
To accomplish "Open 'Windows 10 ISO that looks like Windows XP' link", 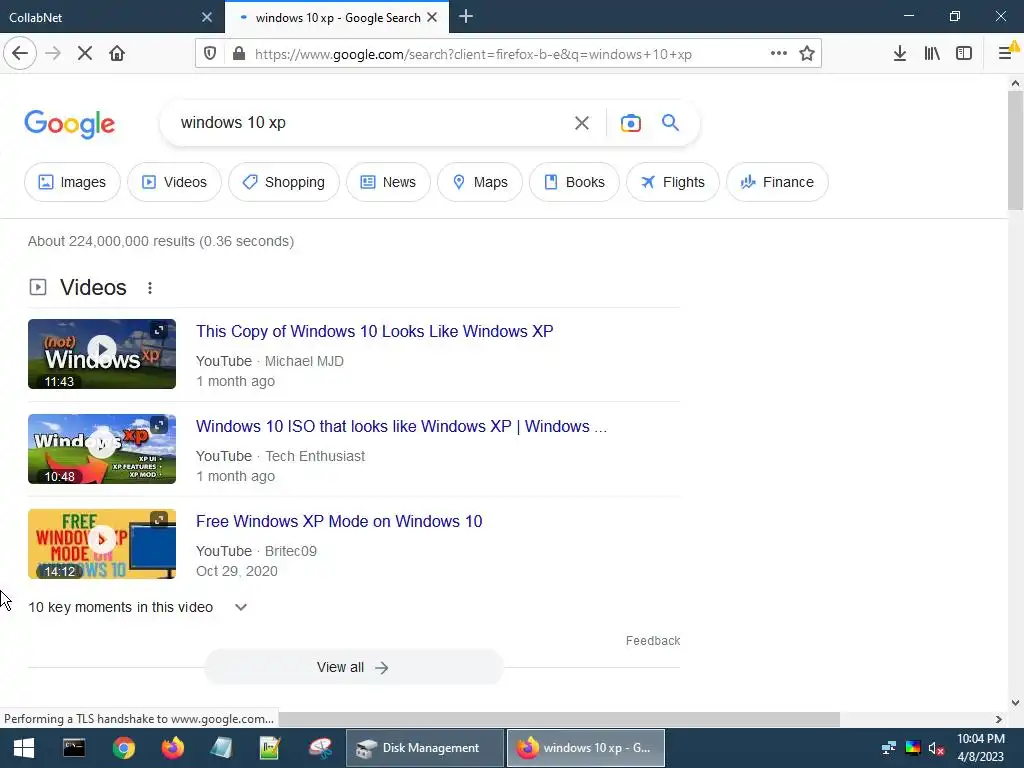I will (401, 426).
